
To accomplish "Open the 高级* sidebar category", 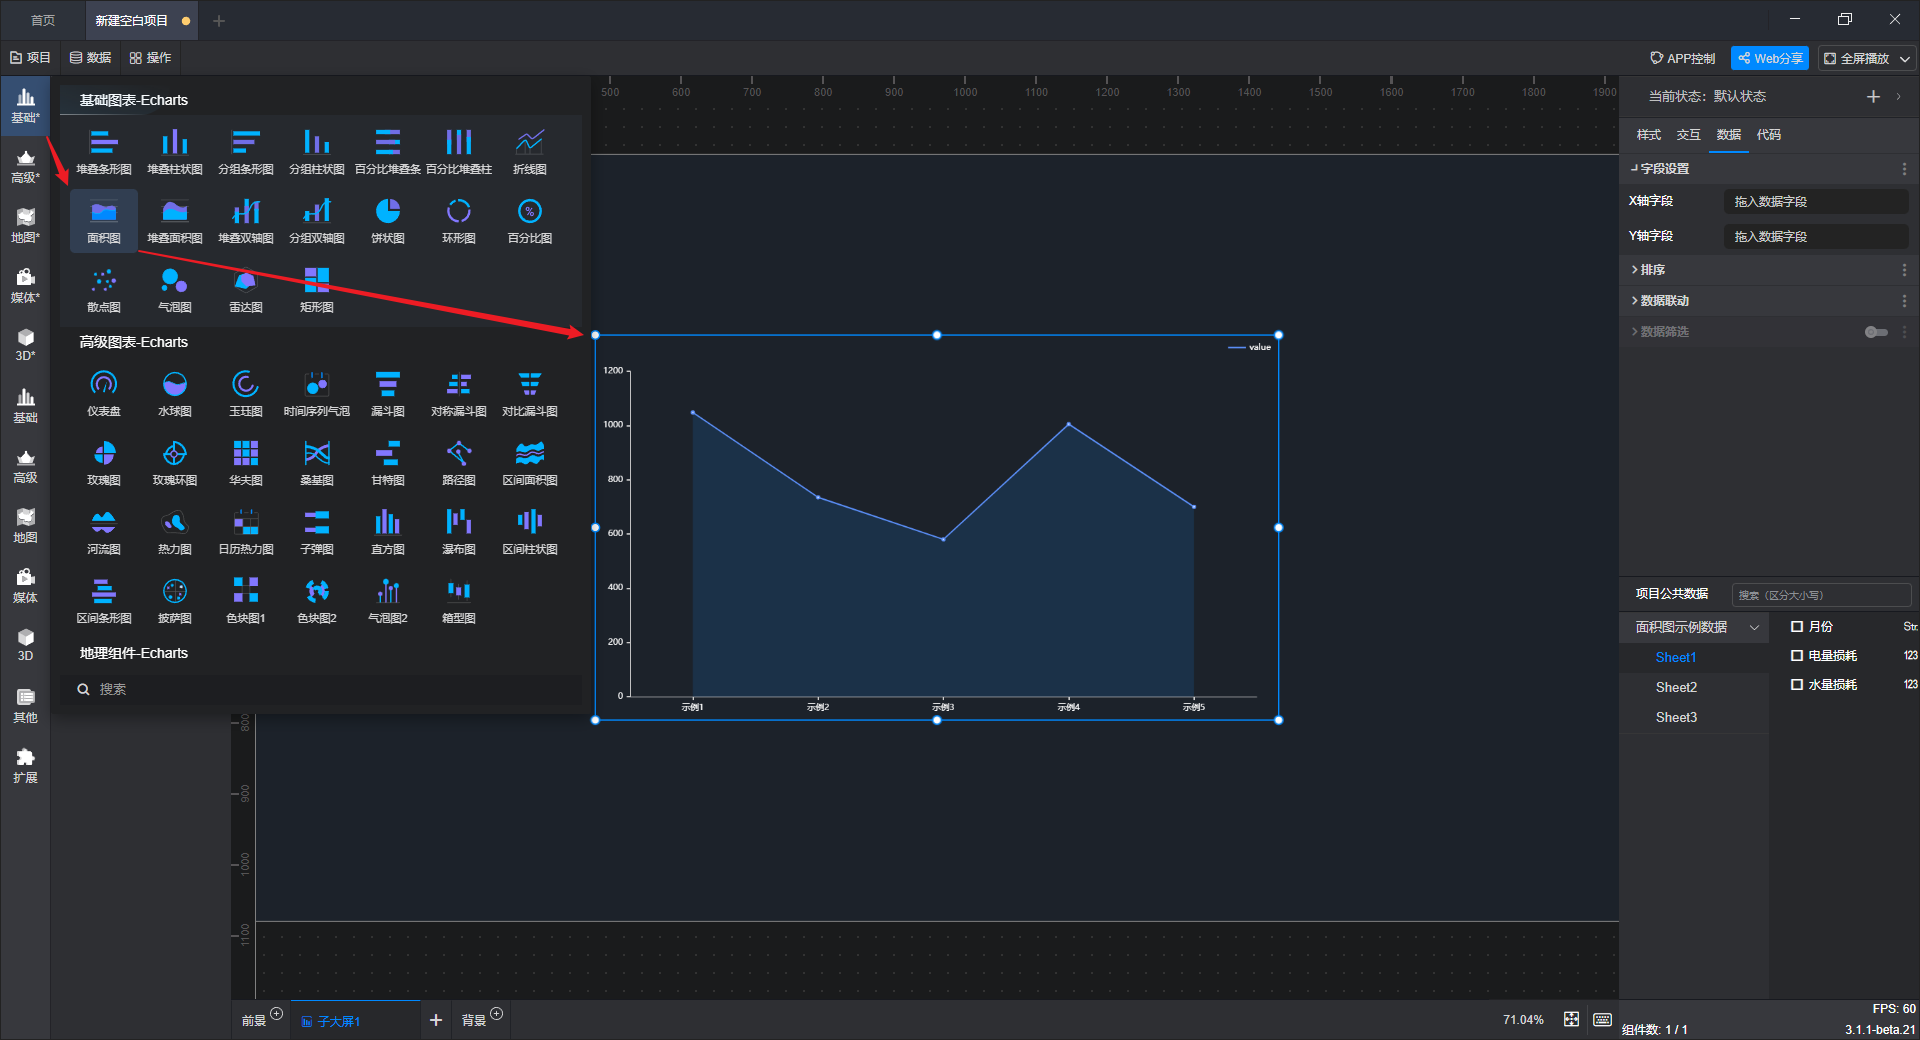I will coord(26,167).
